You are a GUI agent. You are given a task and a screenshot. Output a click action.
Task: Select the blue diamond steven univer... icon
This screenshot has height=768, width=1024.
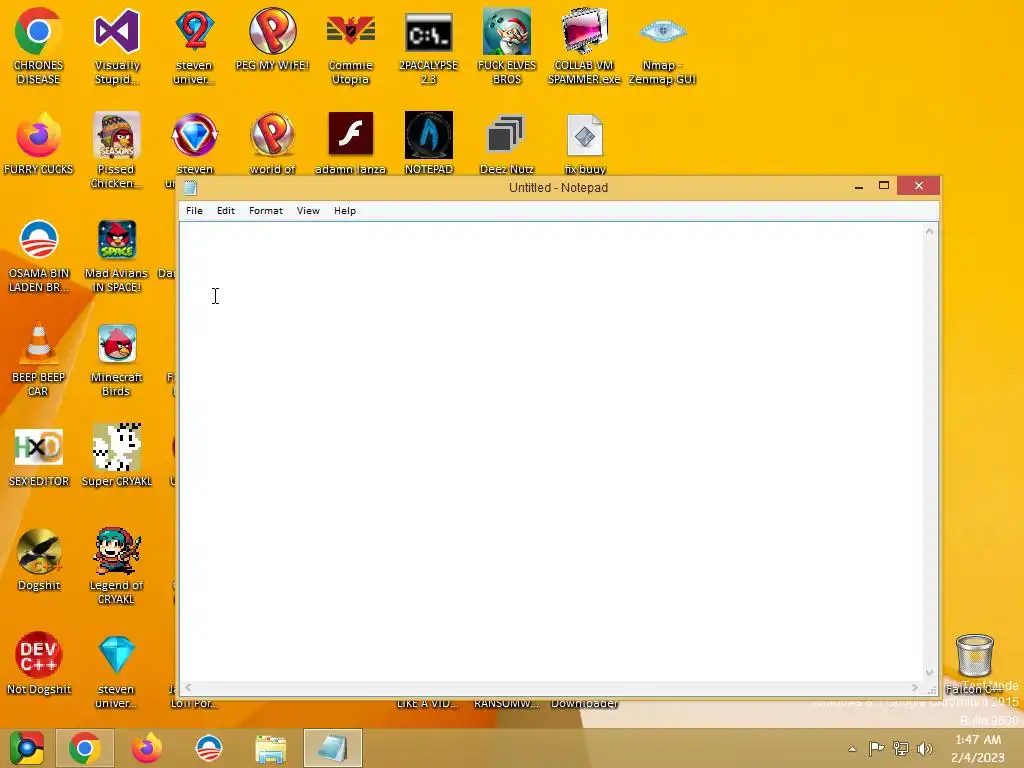(x=116, y=670)
